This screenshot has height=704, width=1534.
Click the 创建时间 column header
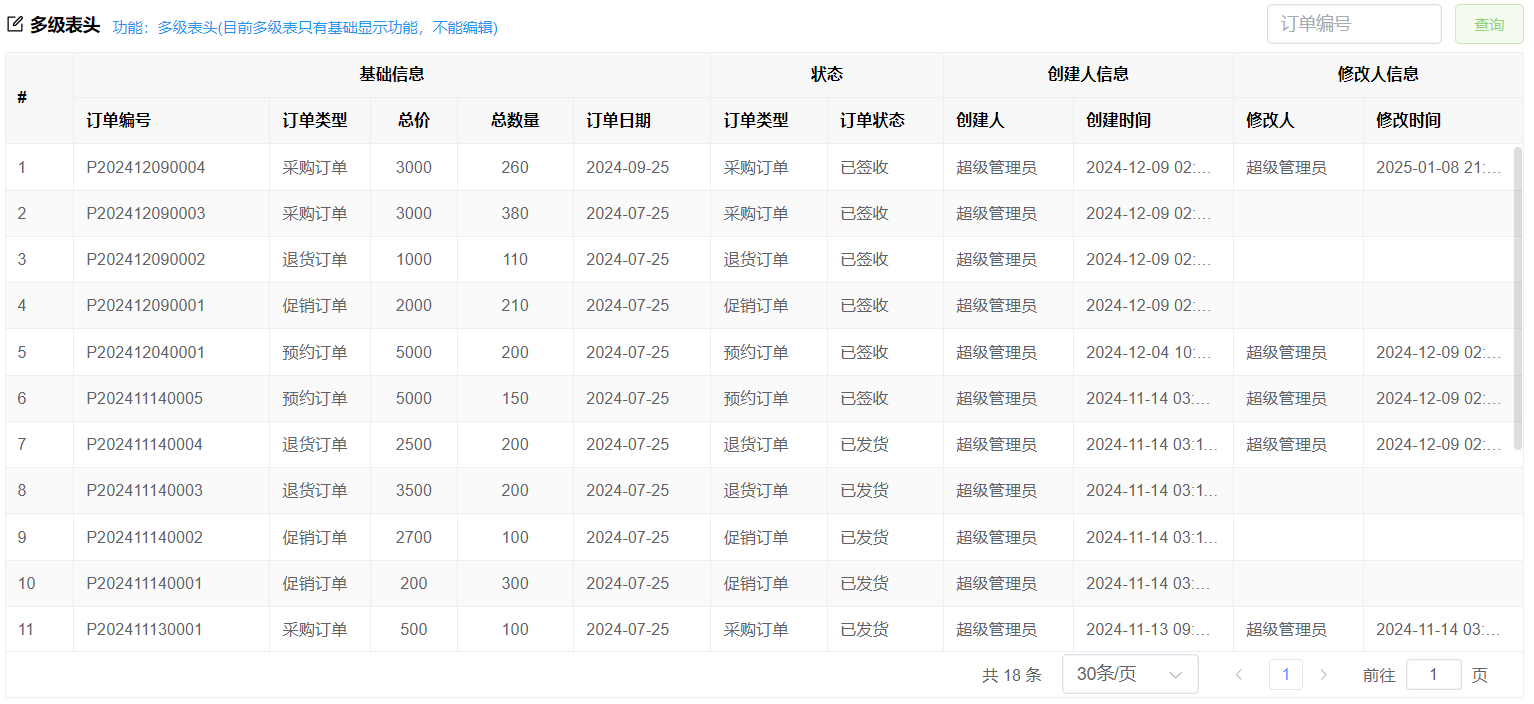tap(1118, 121)
